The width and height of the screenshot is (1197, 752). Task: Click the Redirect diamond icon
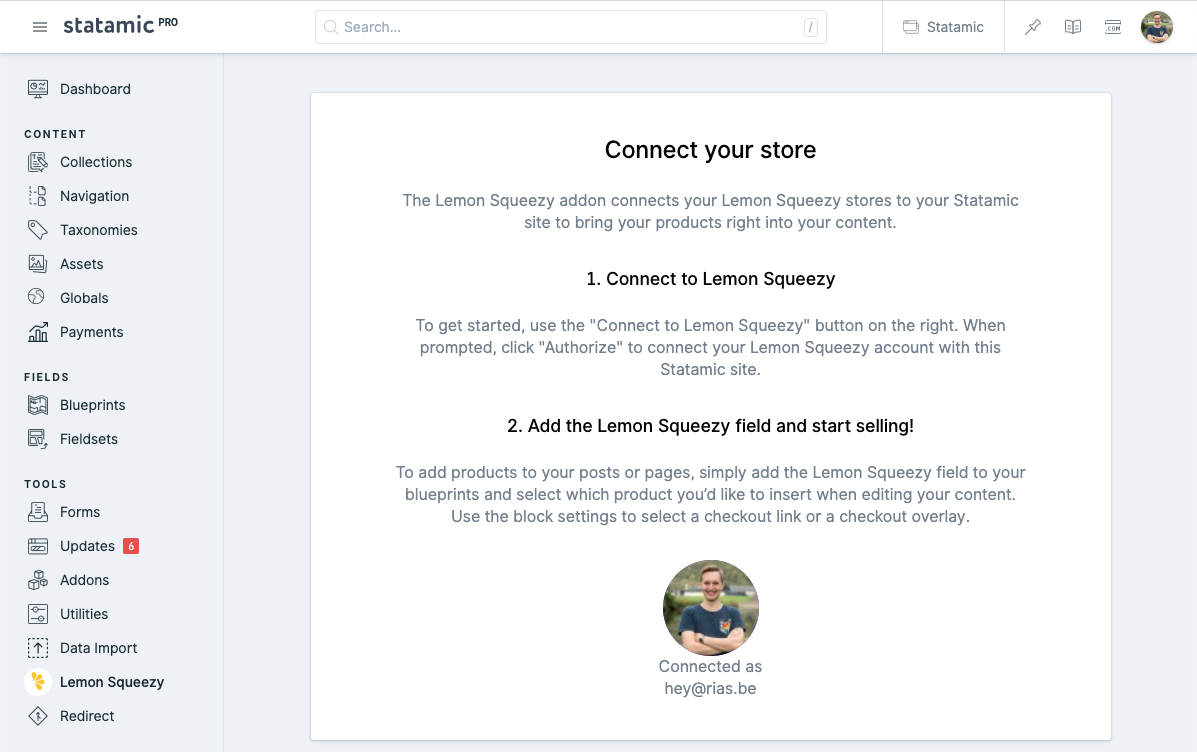click(37, 716)
